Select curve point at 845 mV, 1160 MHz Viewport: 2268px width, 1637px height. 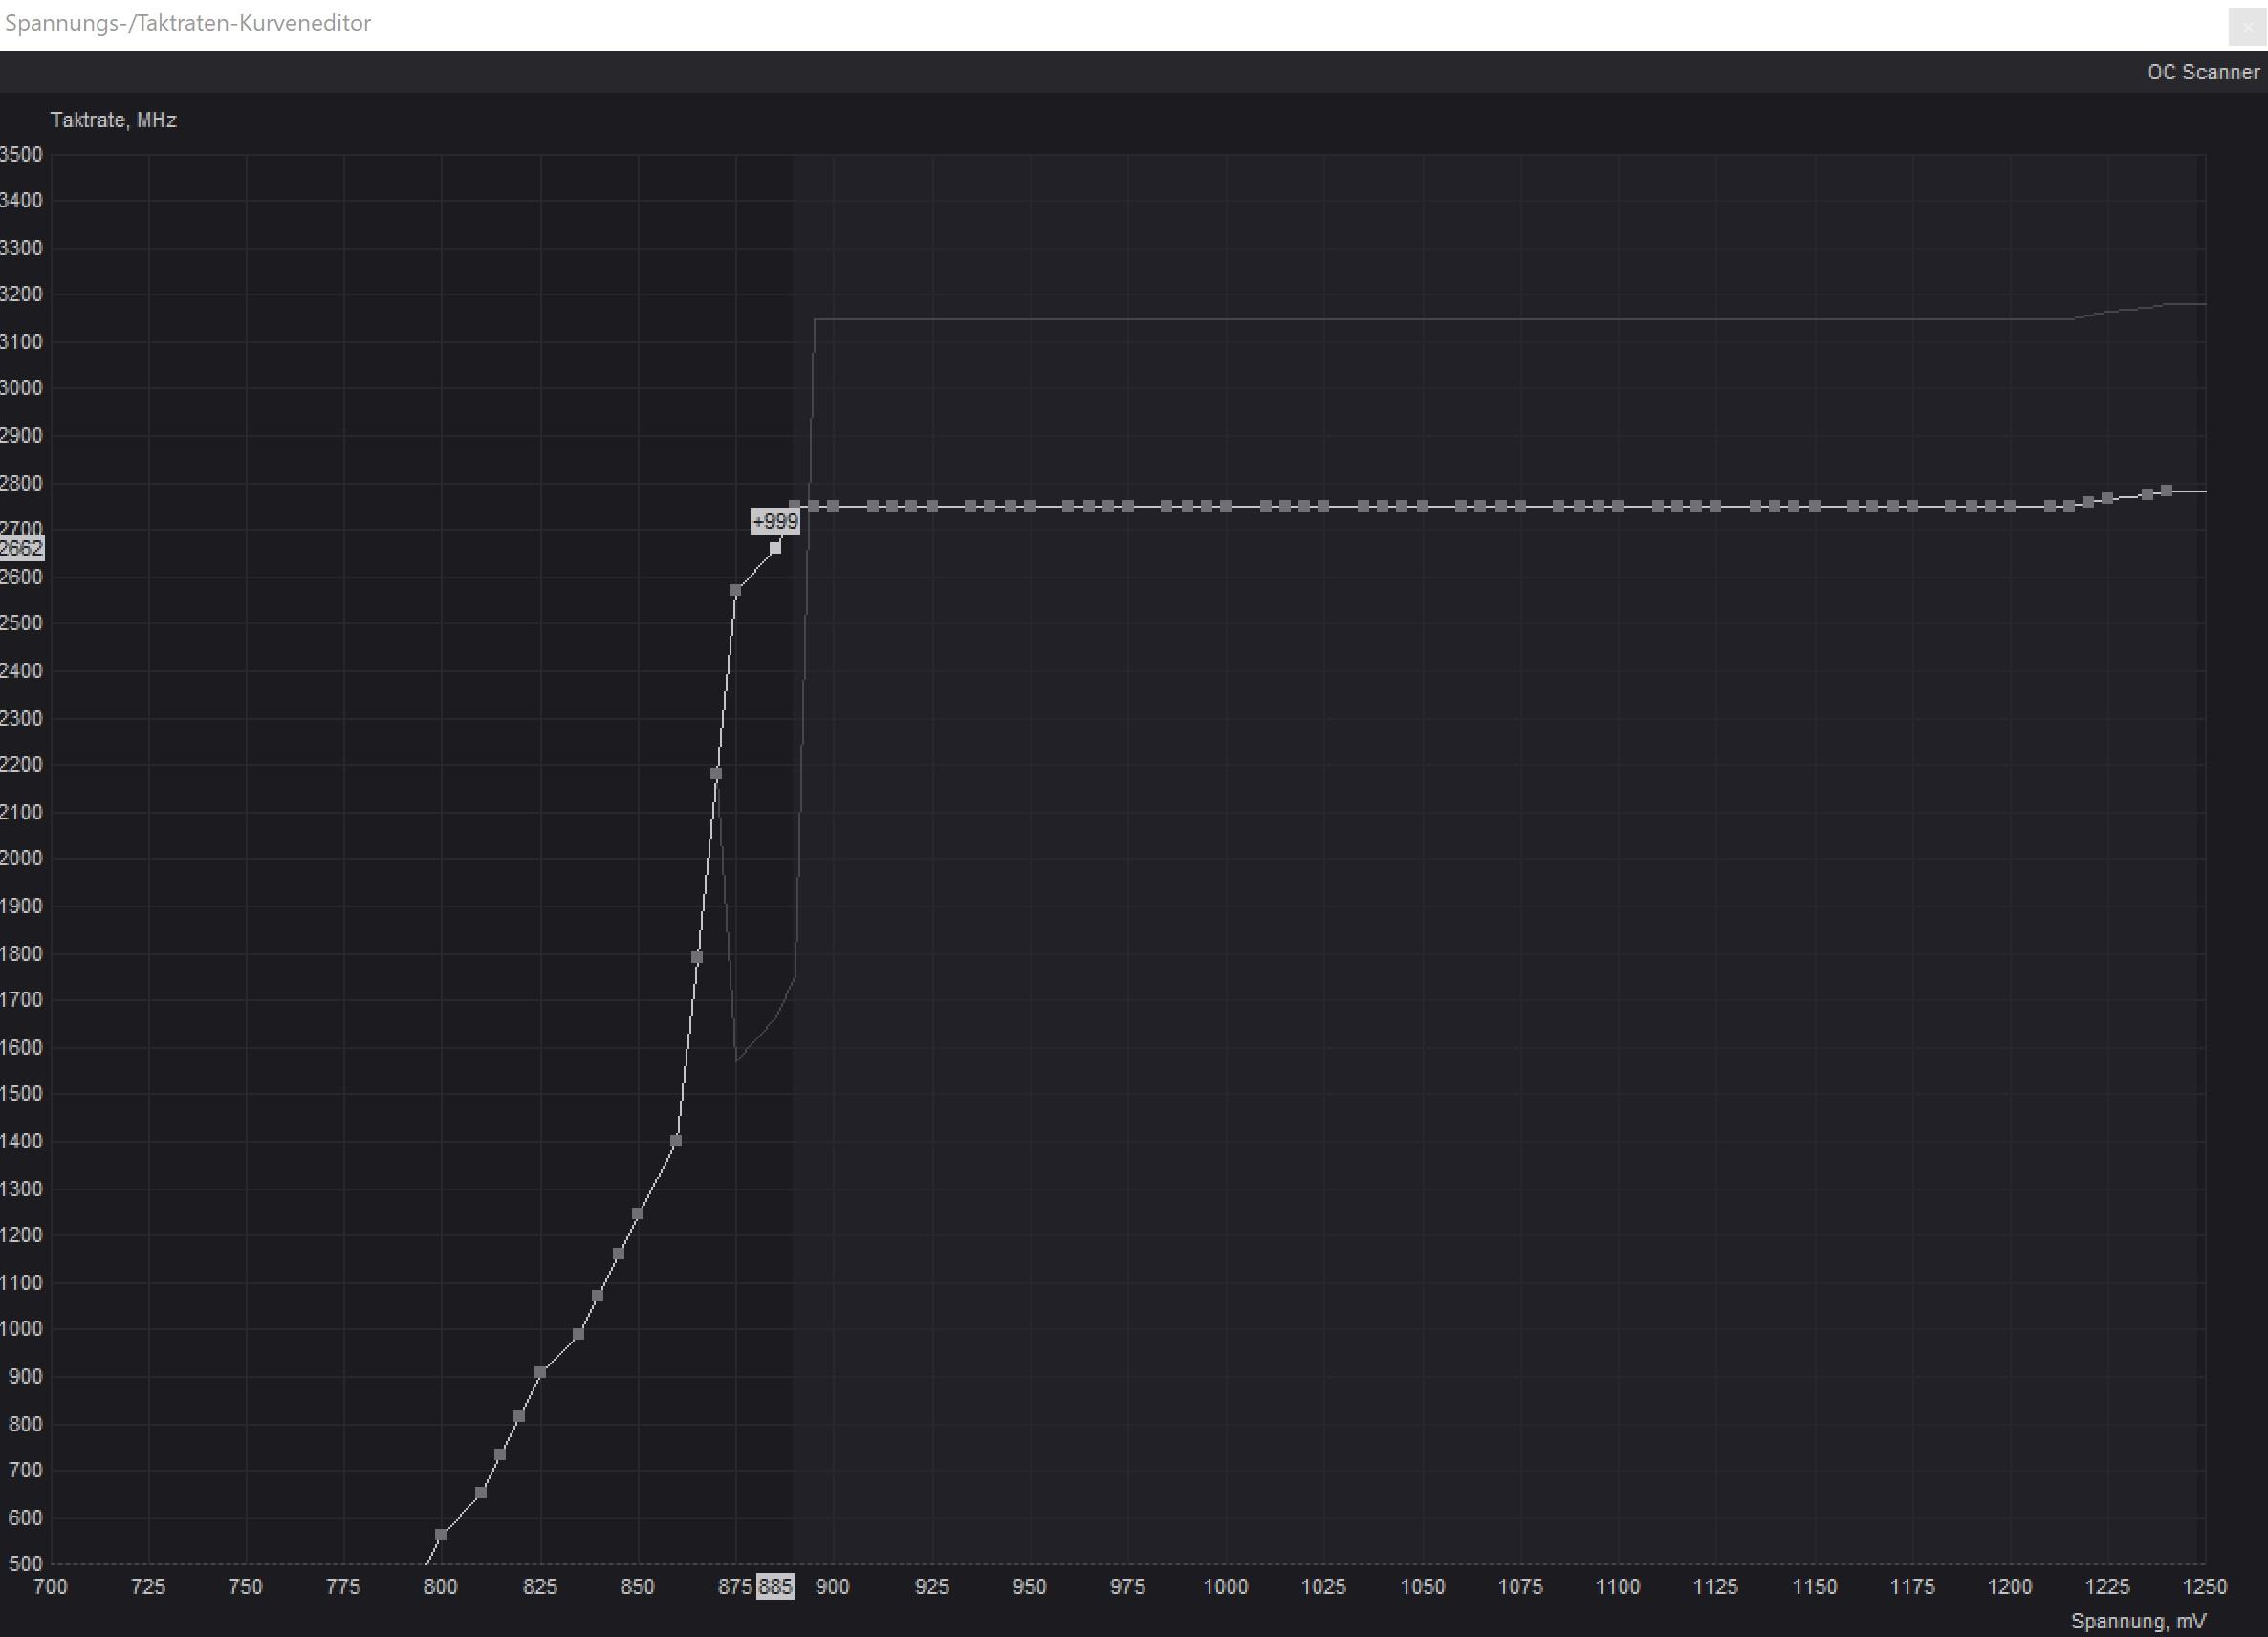(618, 1254)
